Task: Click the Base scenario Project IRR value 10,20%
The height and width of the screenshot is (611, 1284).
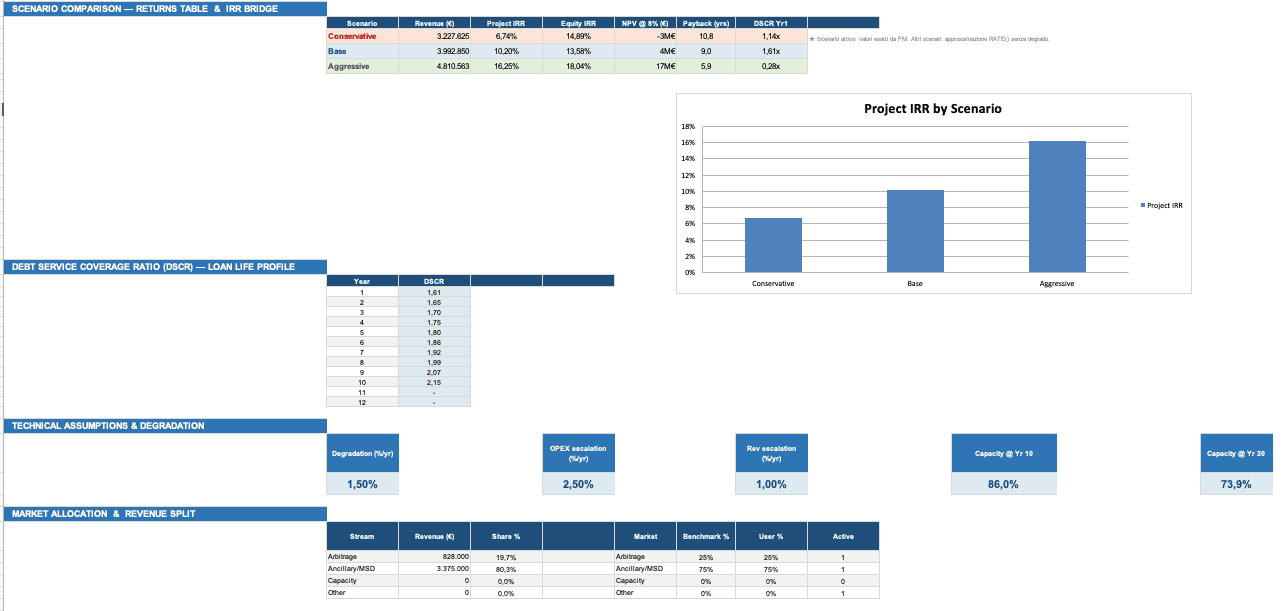Action: [506, 51]
